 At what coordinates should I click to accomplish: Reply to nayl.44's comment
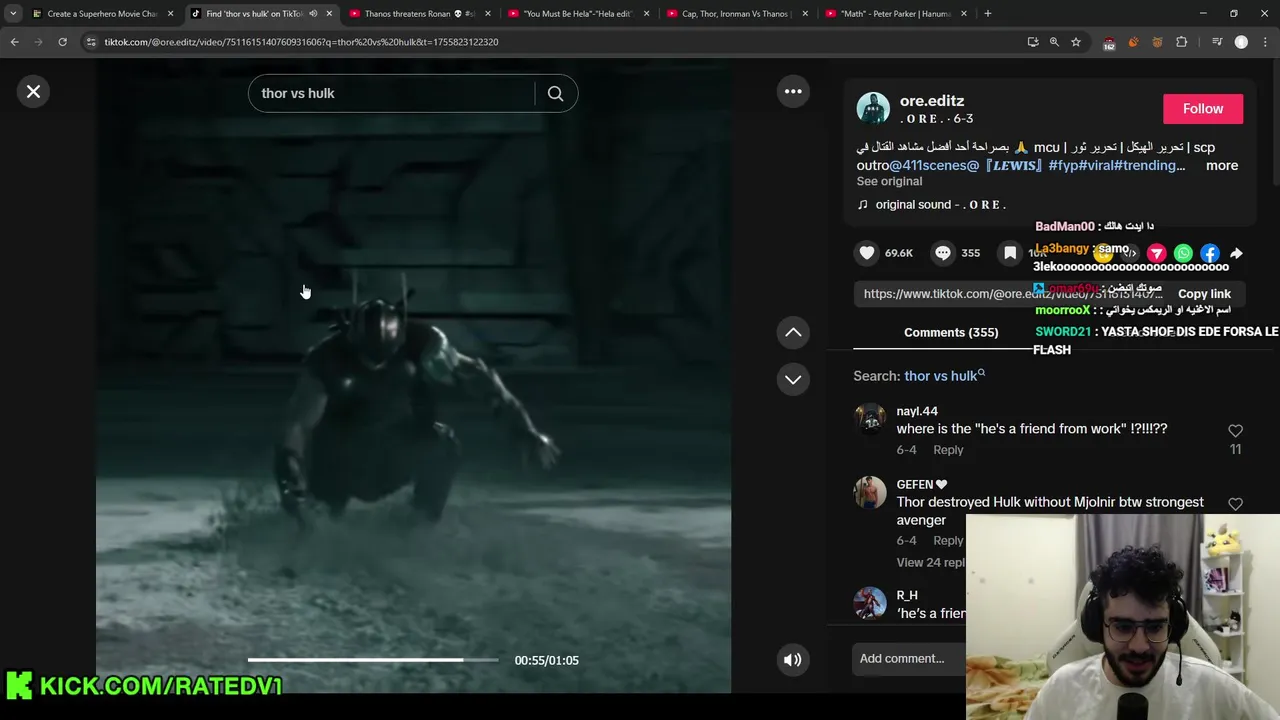948,450
